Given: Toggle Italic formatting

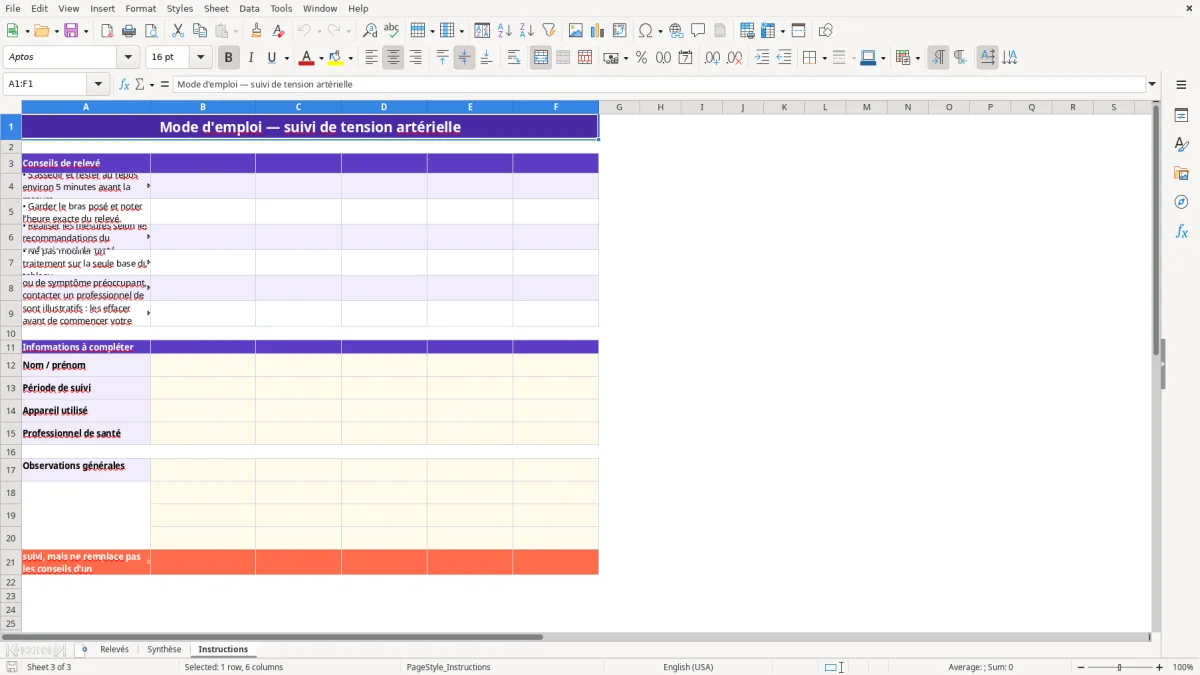Looking at the screenshot, I should click(x=251, y=58).
